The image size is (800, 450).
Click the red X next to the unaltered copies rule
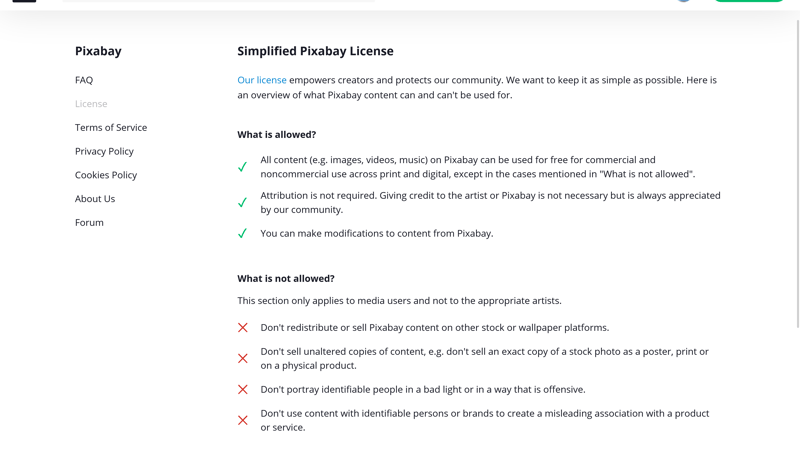click(x=243, y=359)
